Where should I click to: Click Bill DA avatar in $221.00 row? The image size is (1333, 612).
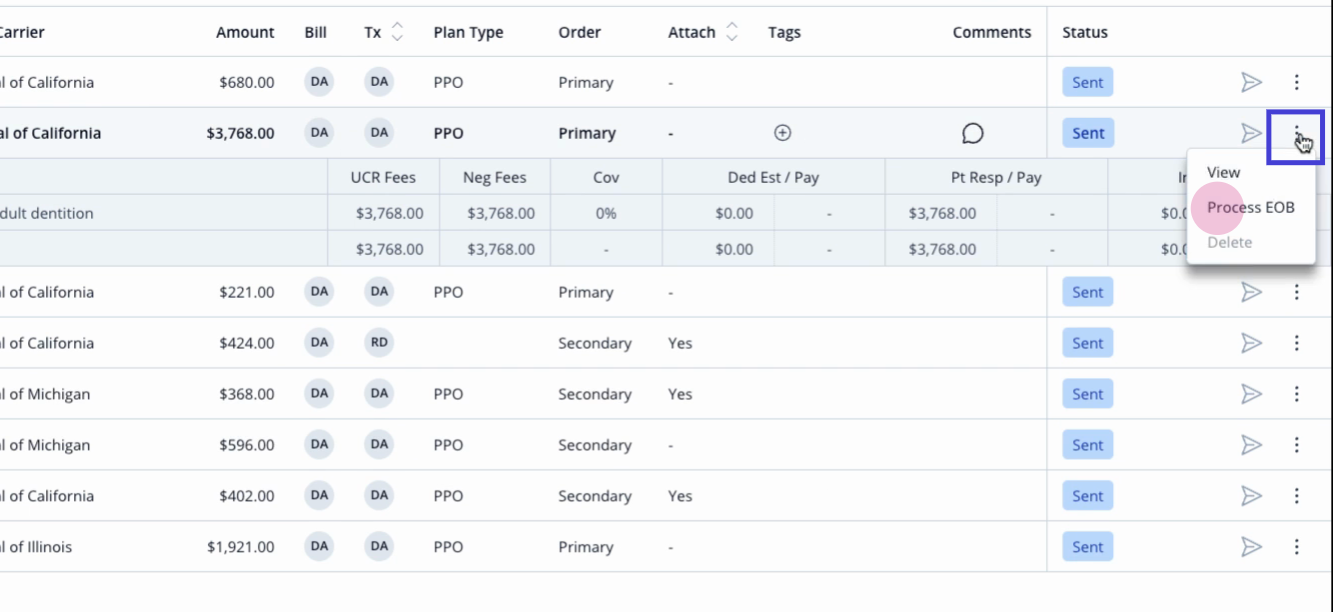point(319,292)
